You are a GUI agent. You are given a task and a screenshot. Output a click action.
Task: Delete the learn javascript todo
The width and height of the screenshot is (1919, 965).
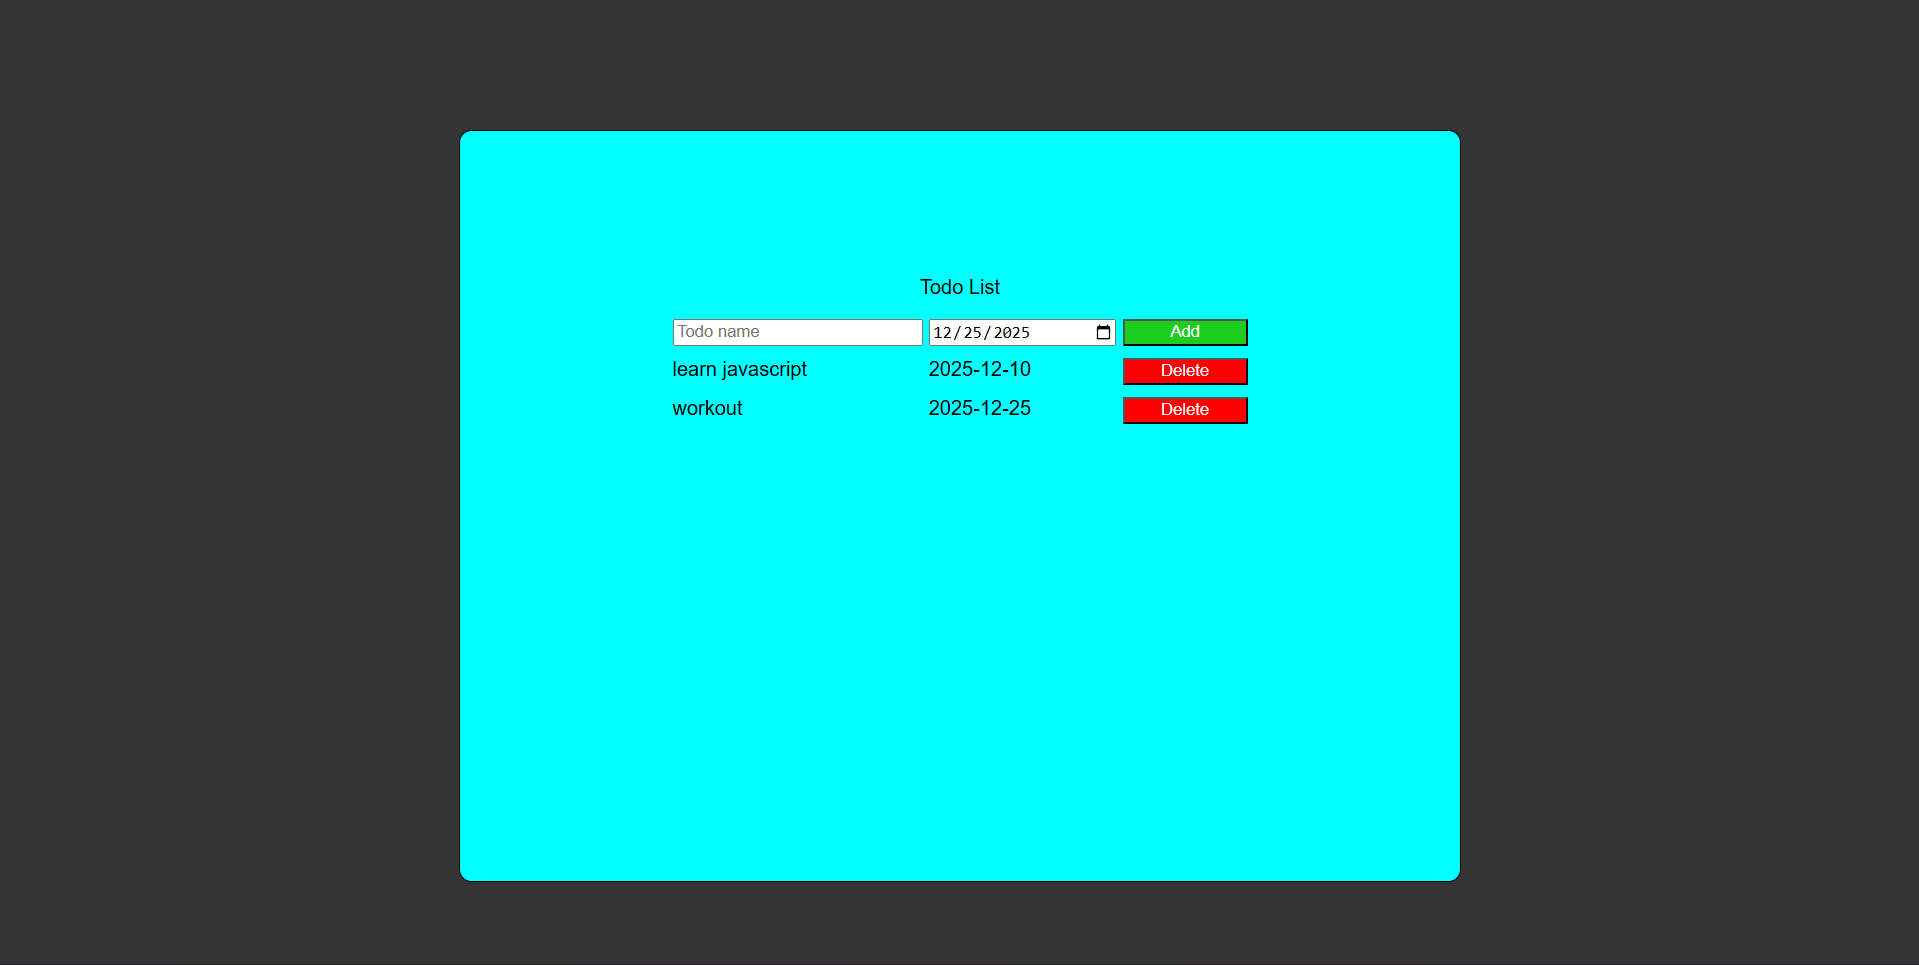(1184, 371)
